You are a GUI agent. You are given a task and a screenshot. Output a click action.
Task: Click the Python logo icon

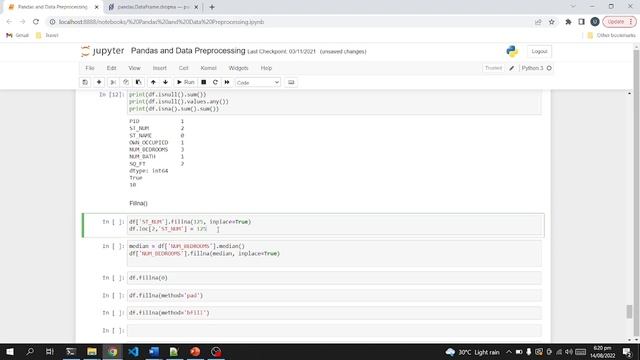[512, 51]
